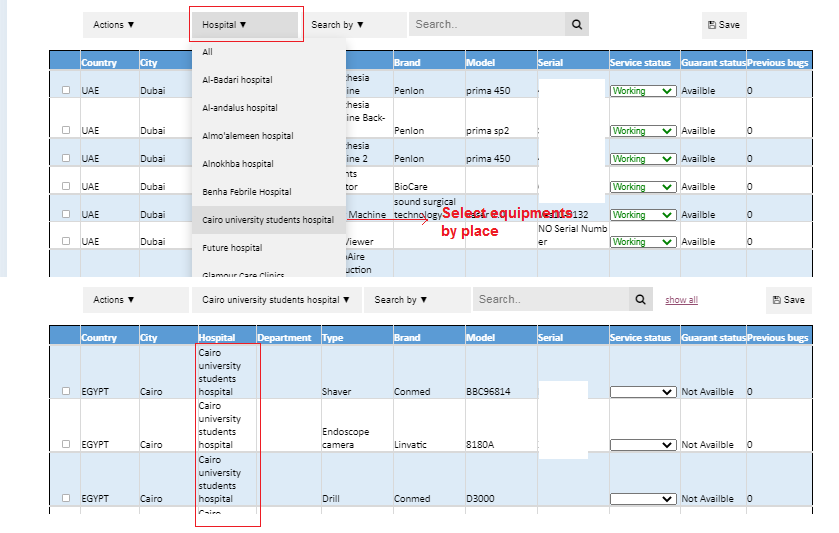Choose Al-Badari hospital from the list
The height and width of the screenshot is (533, 839).
tap(237, 80)
